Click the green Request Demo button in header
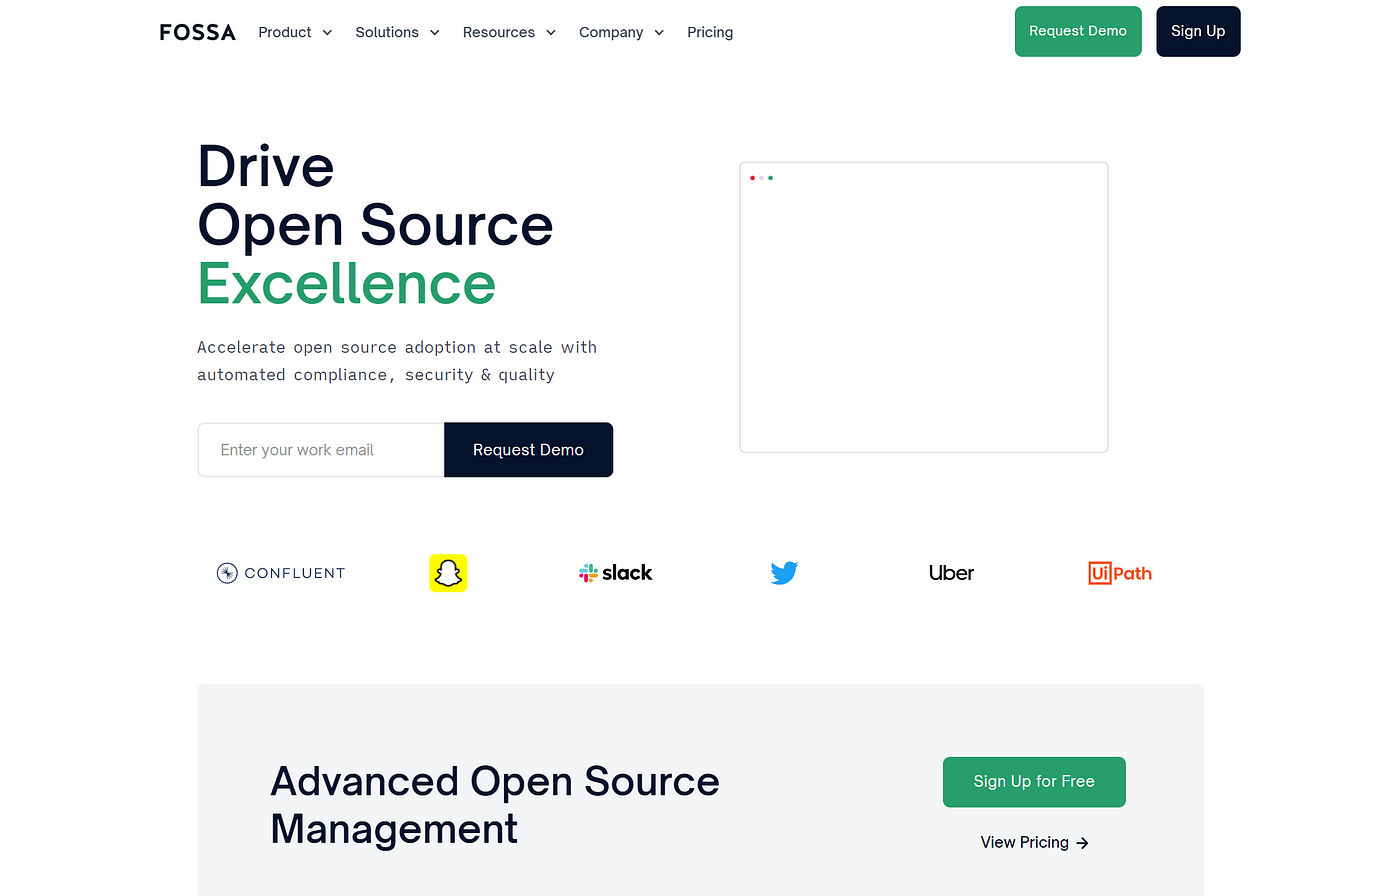The width and height of the screenshot is (1400, 896). click(1078, 31)
